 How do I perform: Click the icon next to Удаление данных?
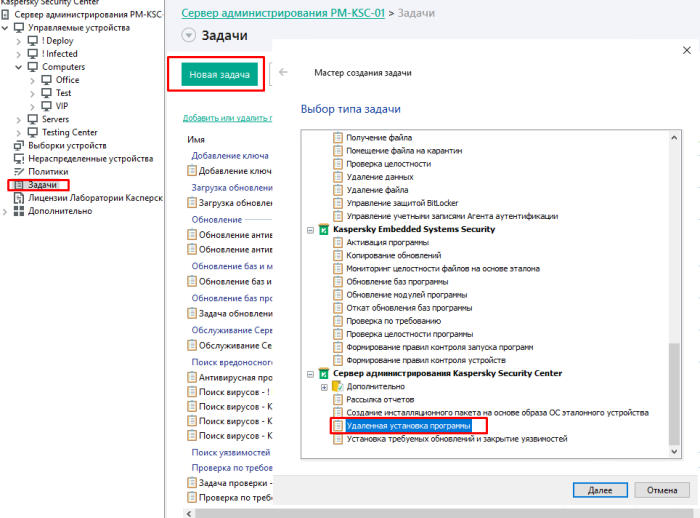tap(338, 177)
